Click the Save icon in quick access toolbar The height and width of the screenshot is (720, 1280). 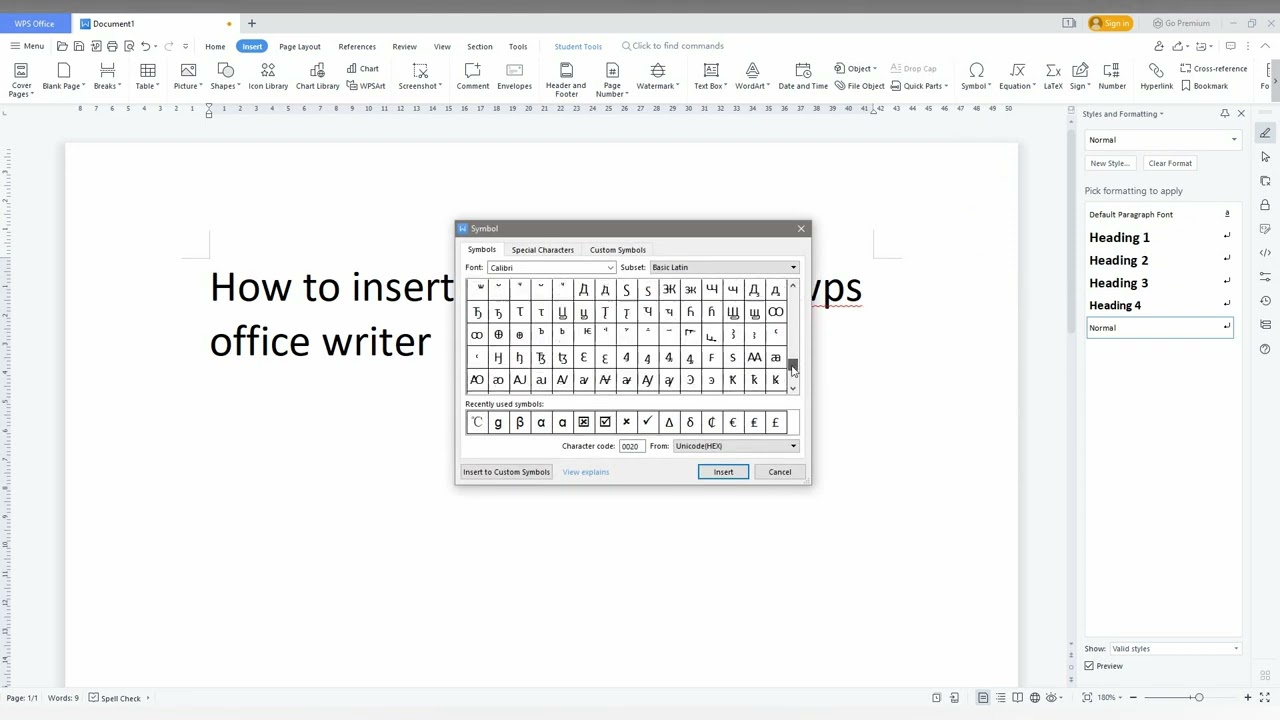point(79,46)
